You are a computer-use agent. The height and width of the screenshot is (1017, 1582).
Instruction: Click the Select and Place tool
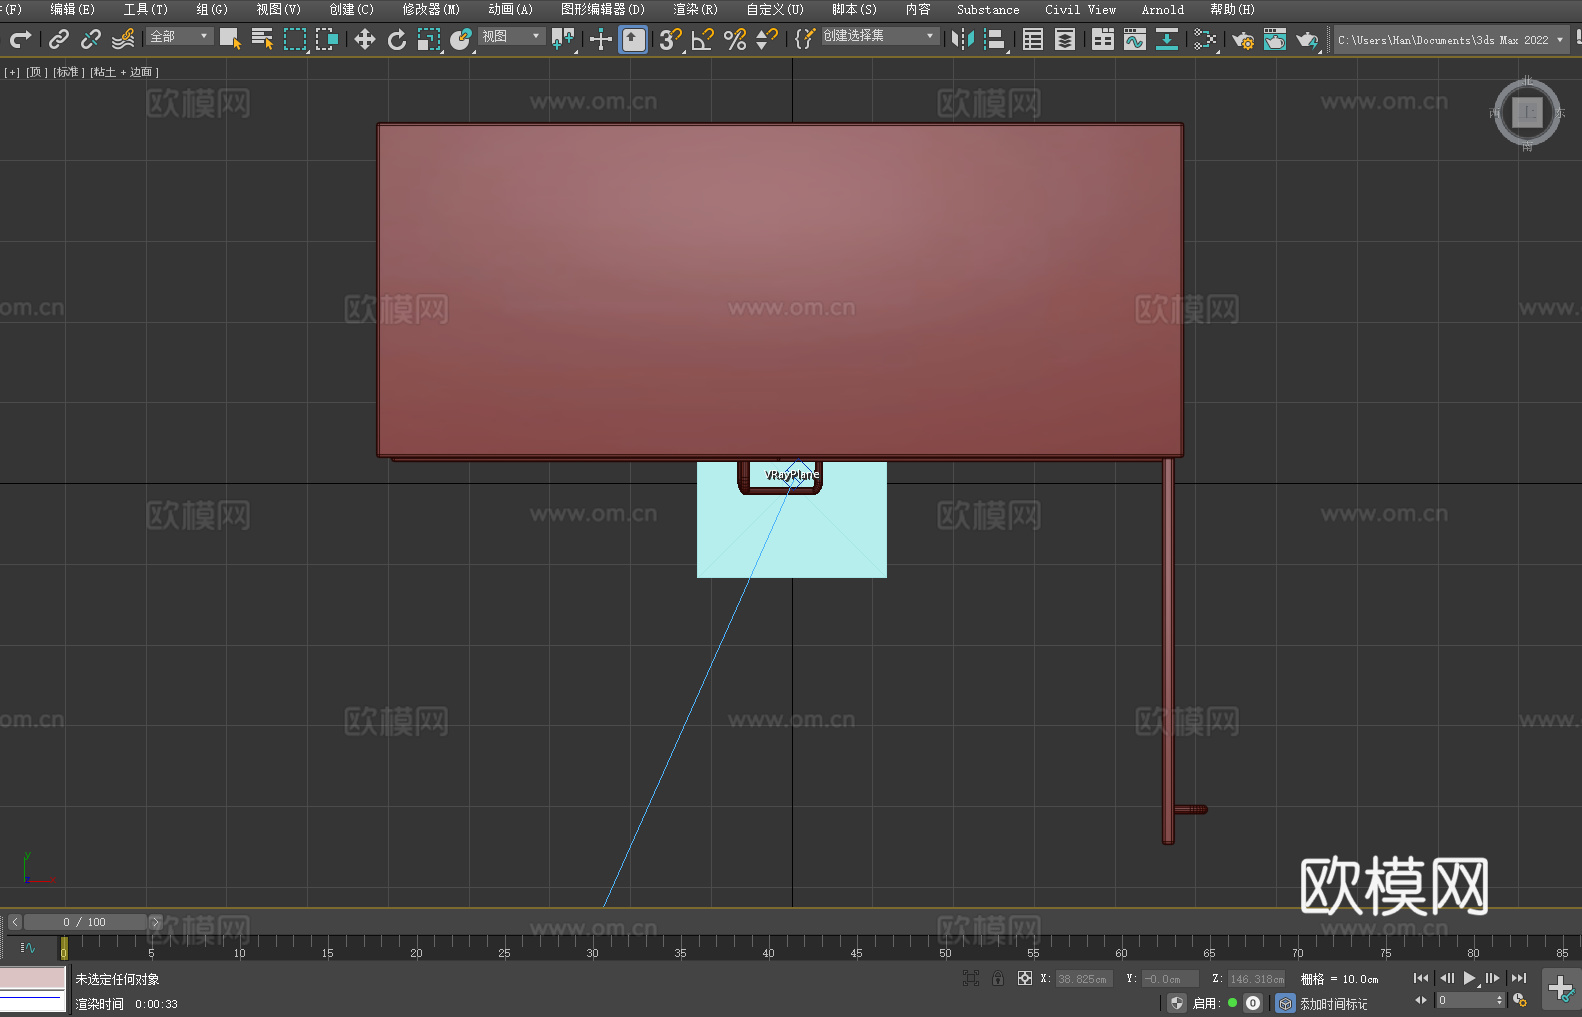pos(461,39)
